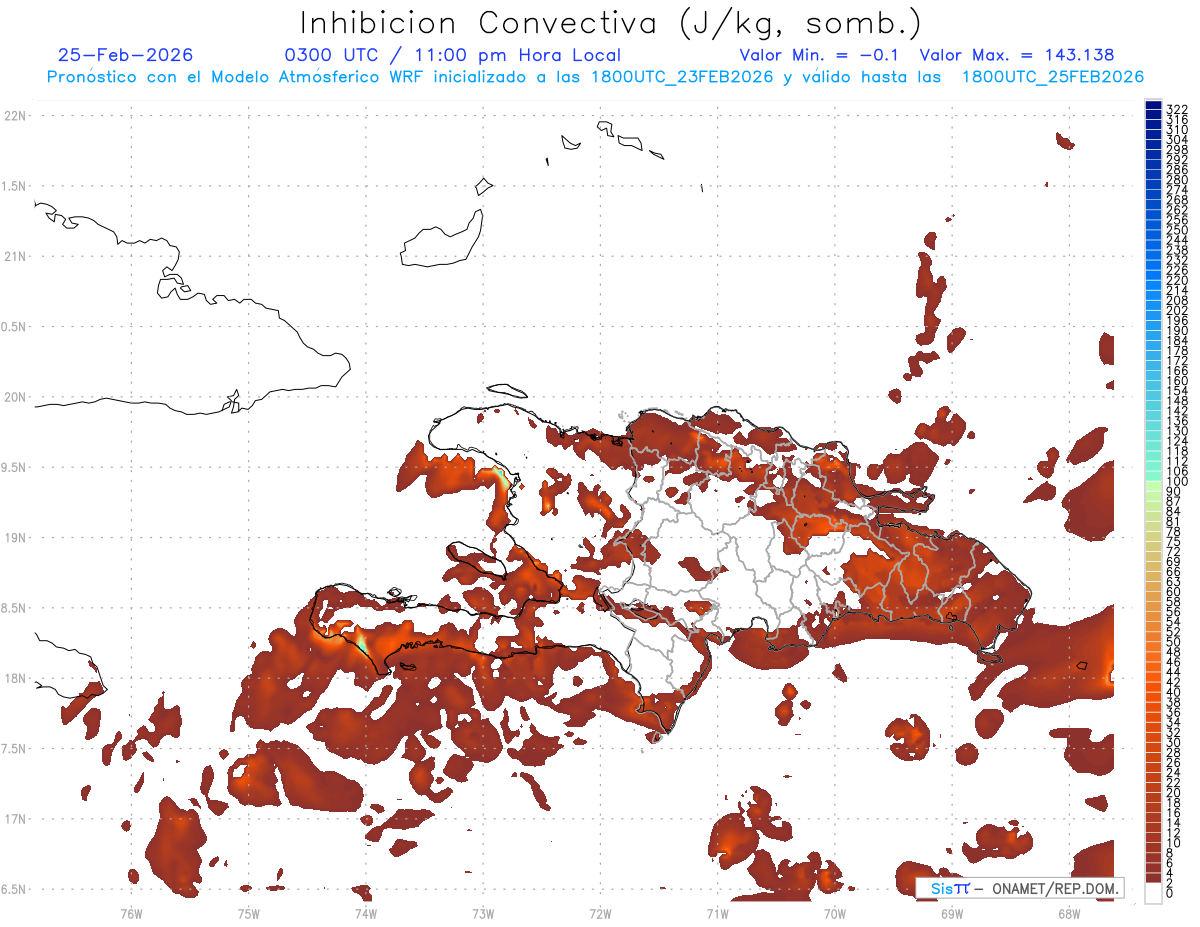
Task: Click the "130" colorbar value
Action: coord(1176,431)
